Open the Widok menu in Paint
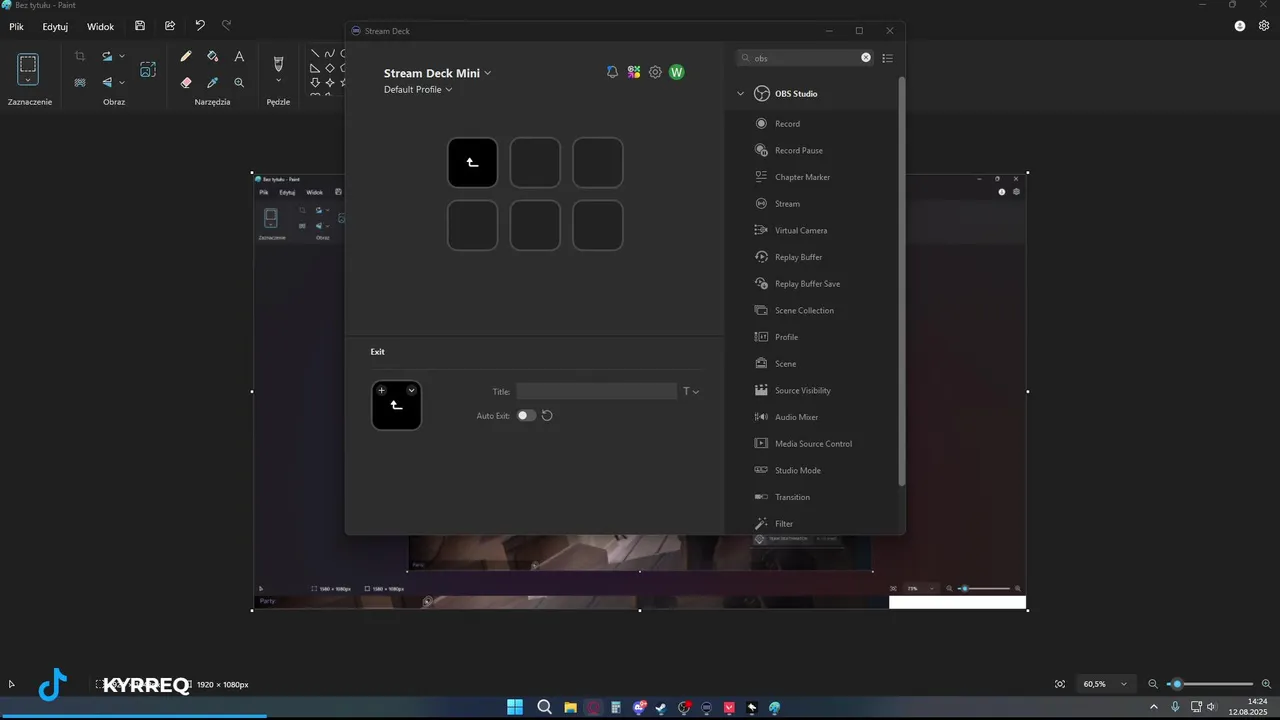This screenshot has width=1280, height=720. point(100,26)
